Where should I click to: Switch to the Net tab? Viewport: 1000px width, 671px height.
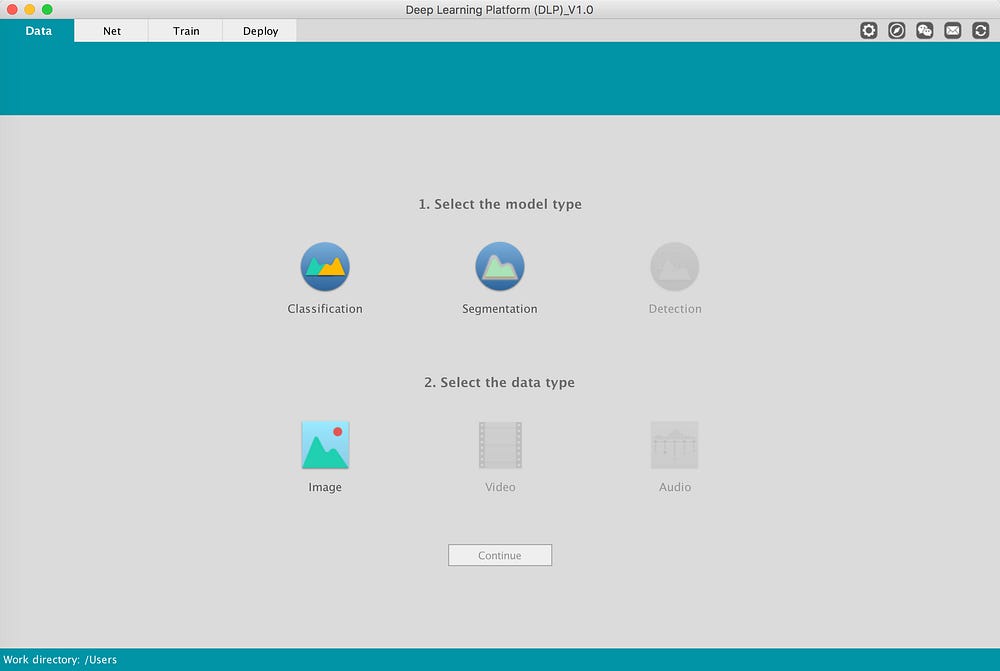tap(112, 31)
